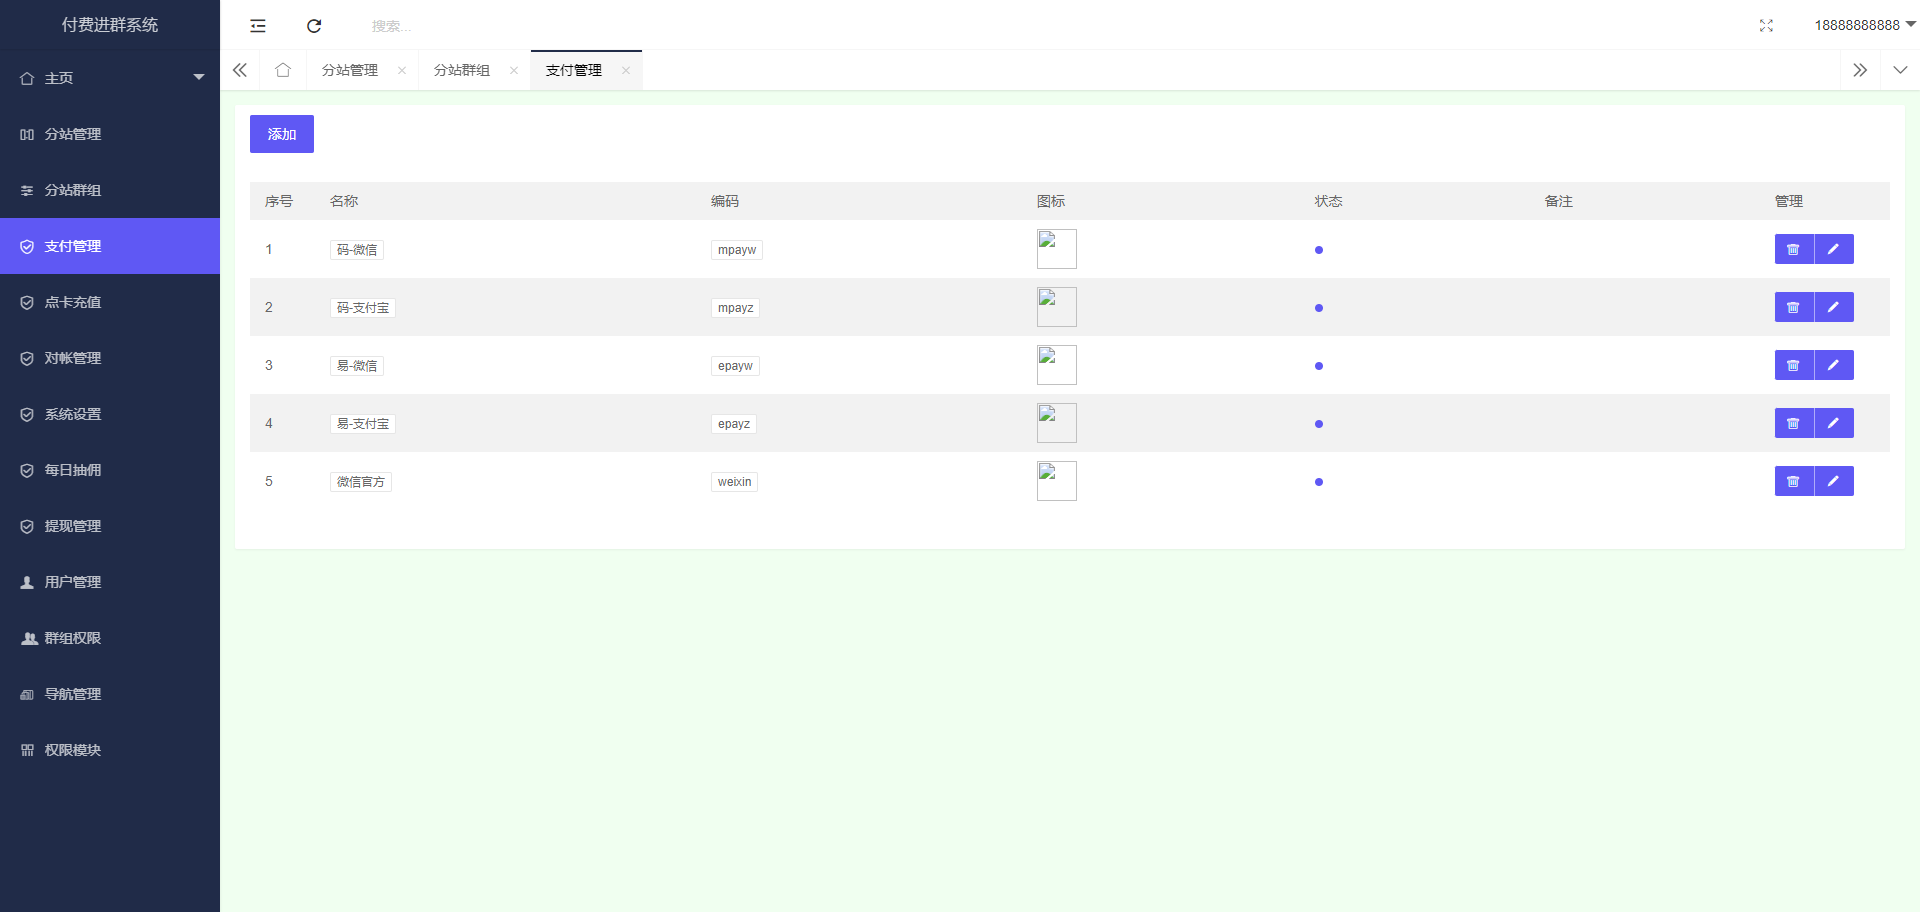Open the 18888888888 user dropdown
This screenshot has height=912, width=1920.
point(1864,25)
